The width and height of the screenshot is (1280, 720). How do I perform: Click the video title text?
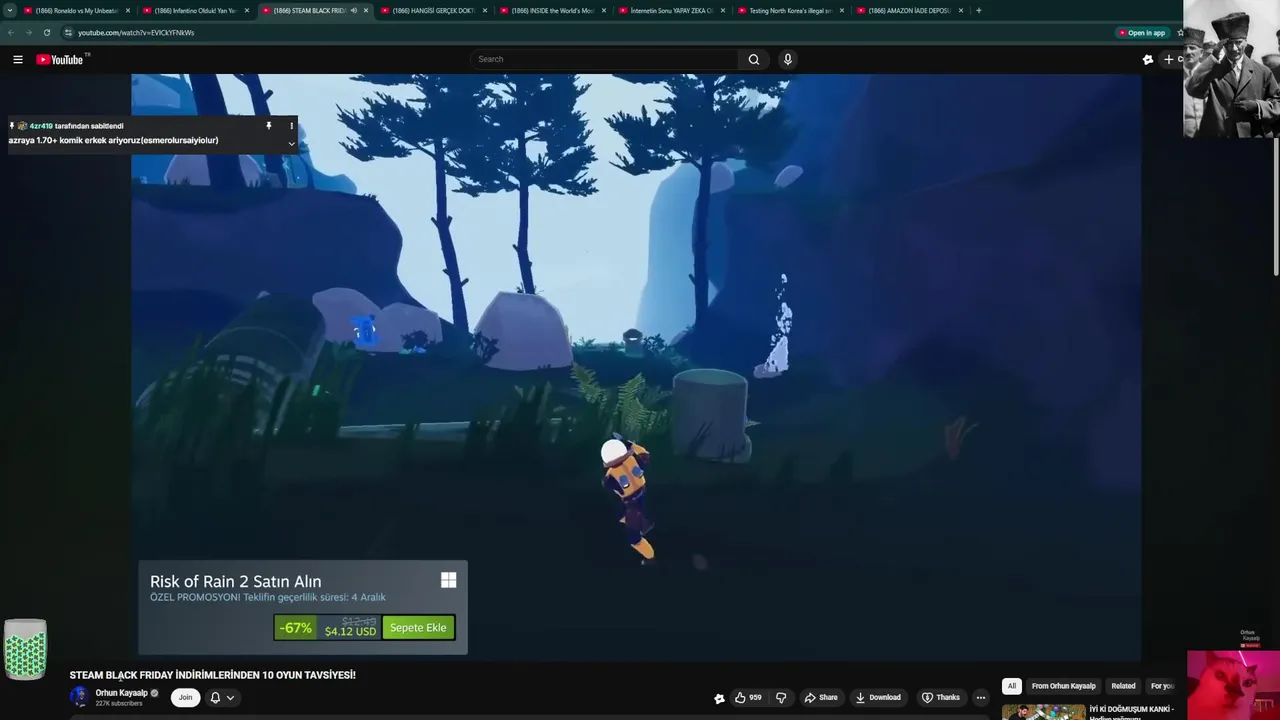[212, 675]
